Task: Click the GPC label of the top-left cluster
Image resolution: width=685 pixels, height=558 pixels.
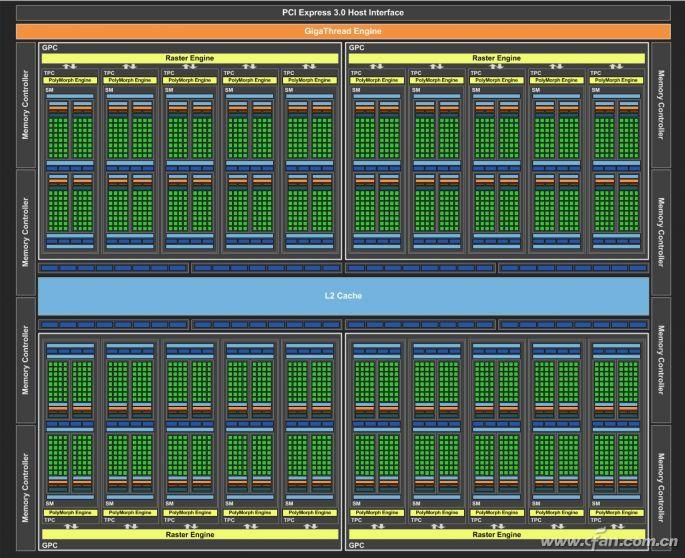Action: [x=50, y=47]
